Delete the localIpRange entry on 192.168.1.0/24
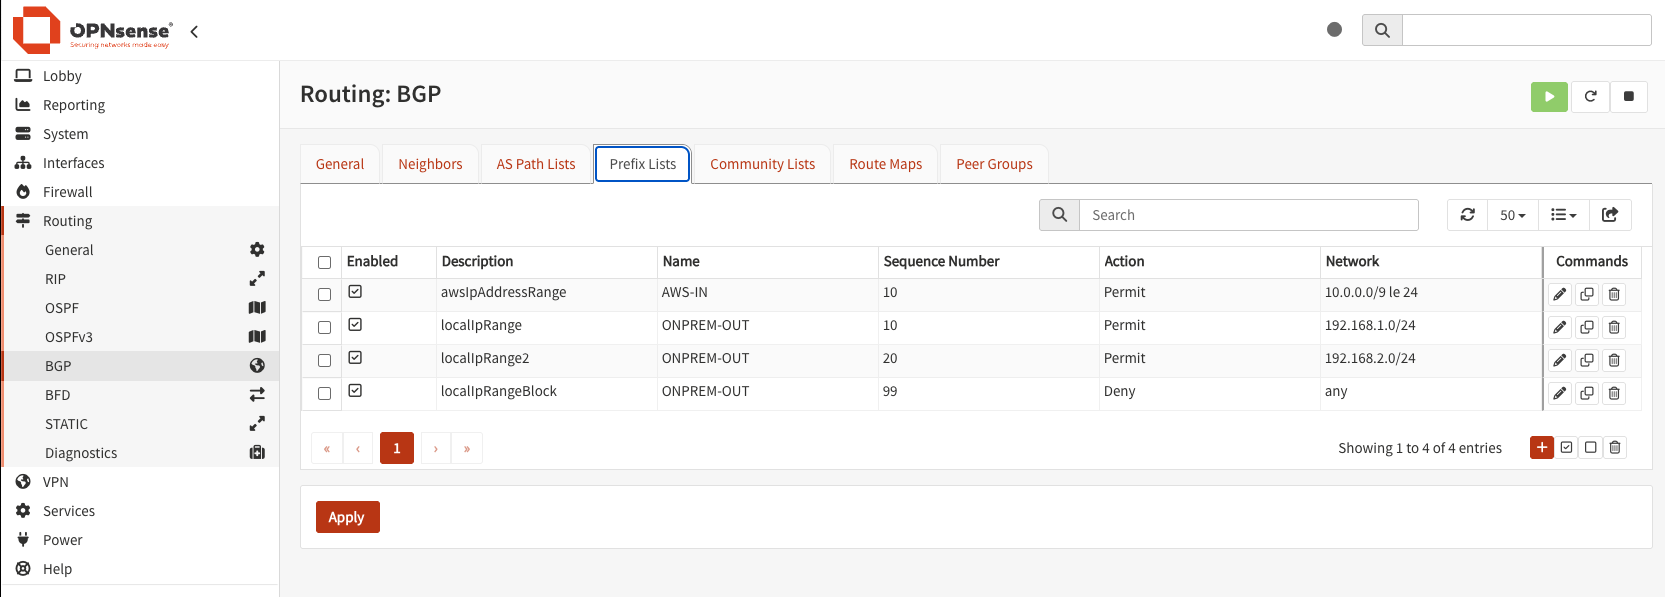Image resolution: width=1665 pixels, height=597 pixels. point(1614,327)
